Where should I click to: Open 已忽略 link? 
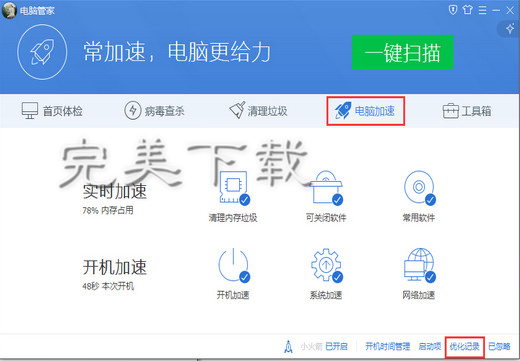pyautogui.click(x=499, y=347)
